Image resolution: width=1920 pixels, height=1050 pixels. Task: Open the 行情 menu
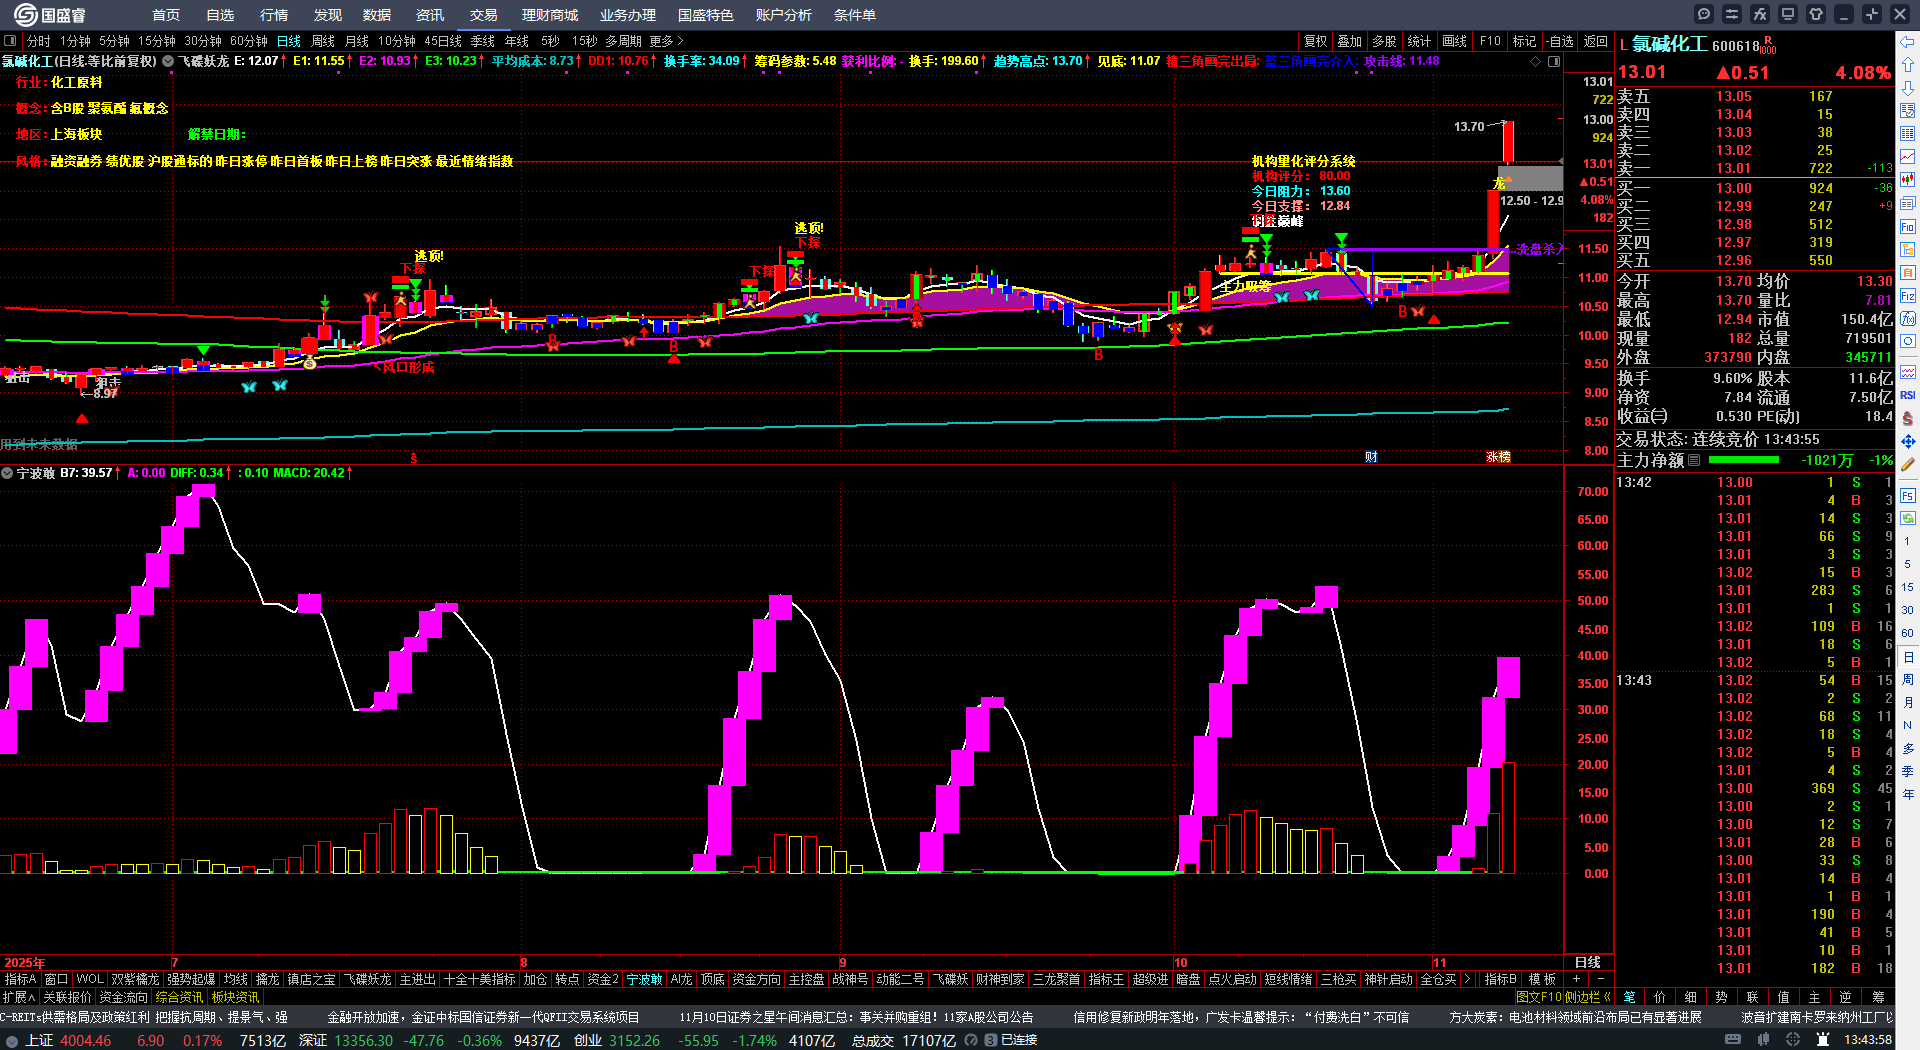[x=274, y=15]
